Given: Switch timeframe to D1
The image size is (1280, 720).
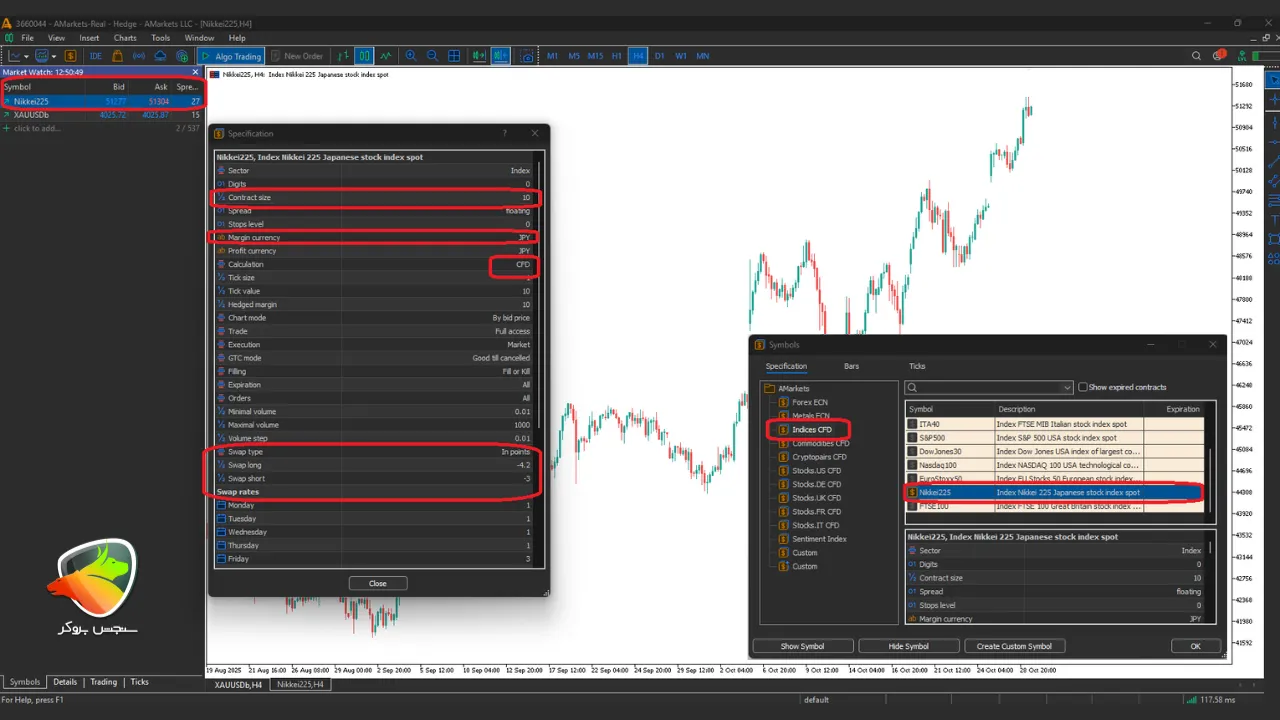Looking at the screenshot, I should tap(659, 56).
